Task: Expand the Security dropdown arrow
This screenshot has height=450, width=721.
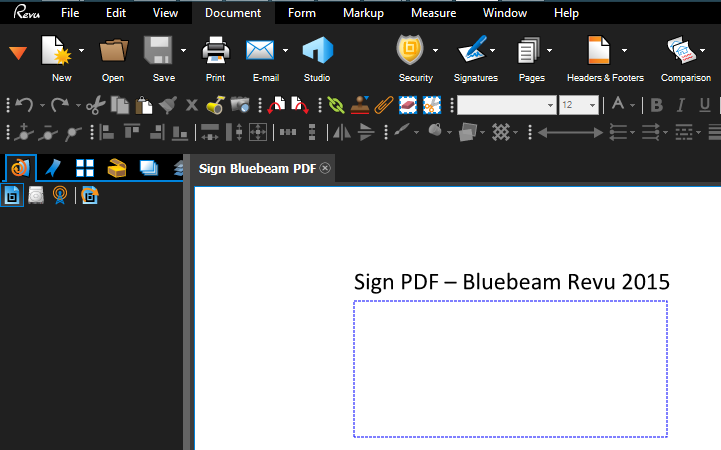Action: 435,50
